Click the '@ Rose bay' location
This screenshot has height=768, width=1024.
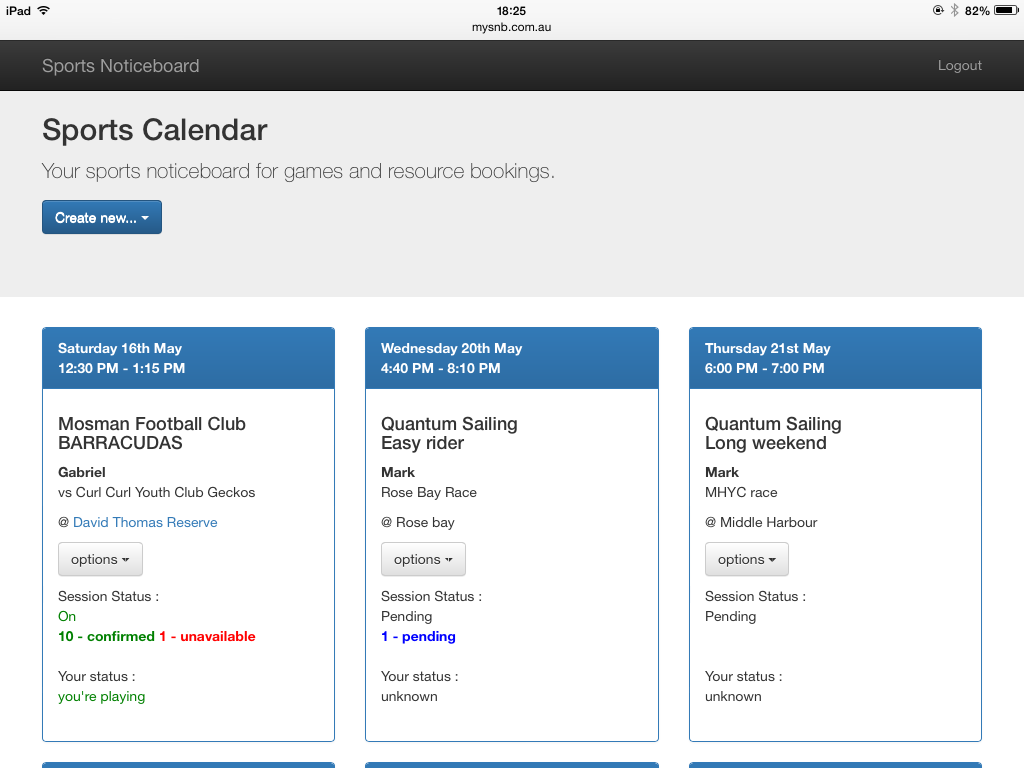click(418, 522)
